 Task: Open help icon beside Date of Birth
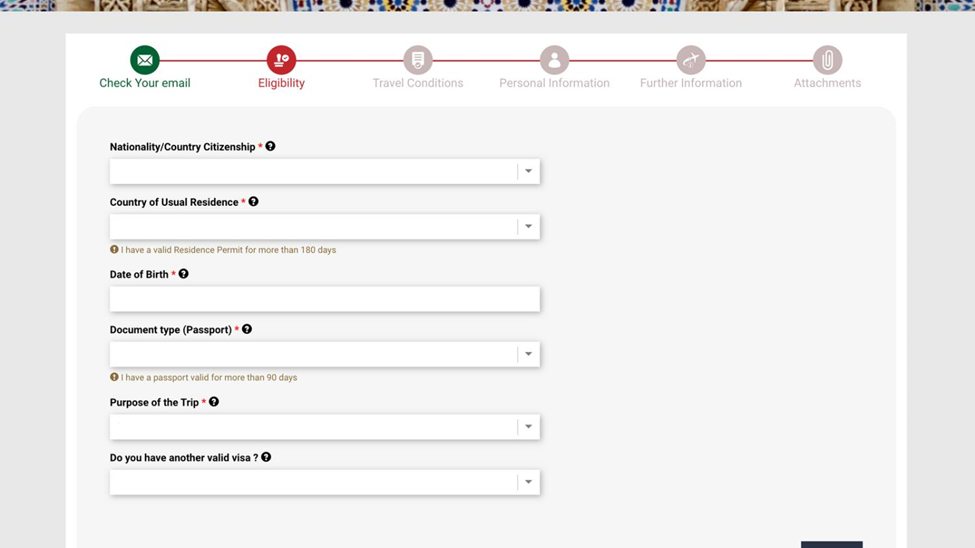click(x=183, y=274)
